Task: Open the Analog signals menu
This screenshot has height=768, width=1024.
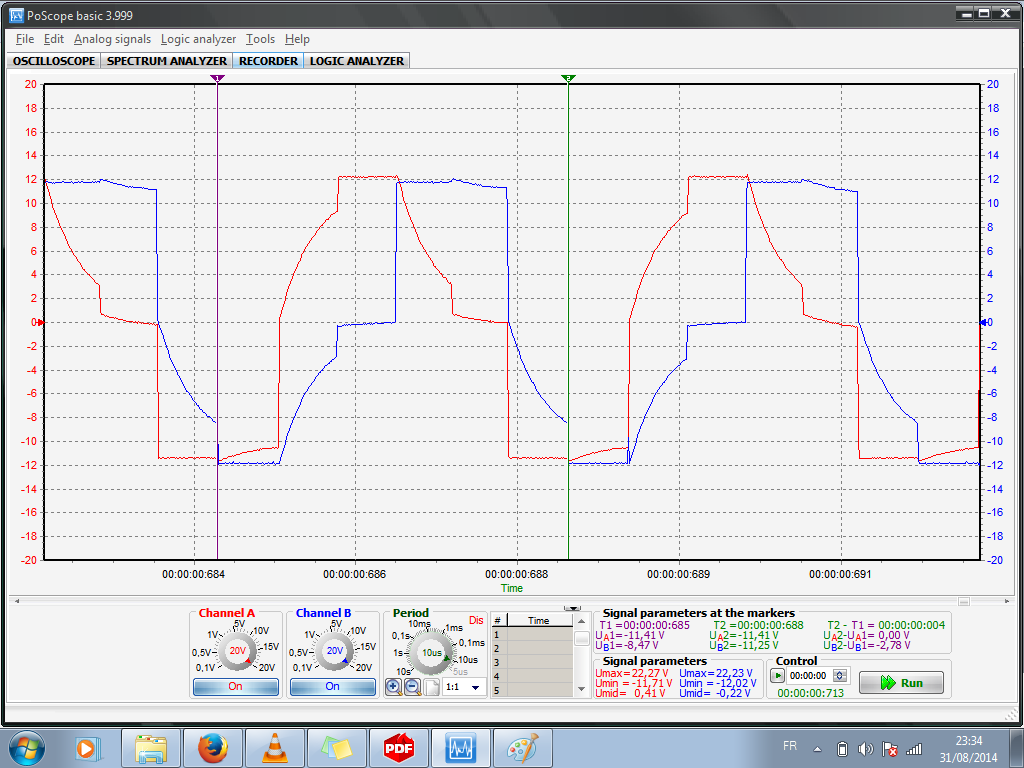Action: (x=112, y=39)
